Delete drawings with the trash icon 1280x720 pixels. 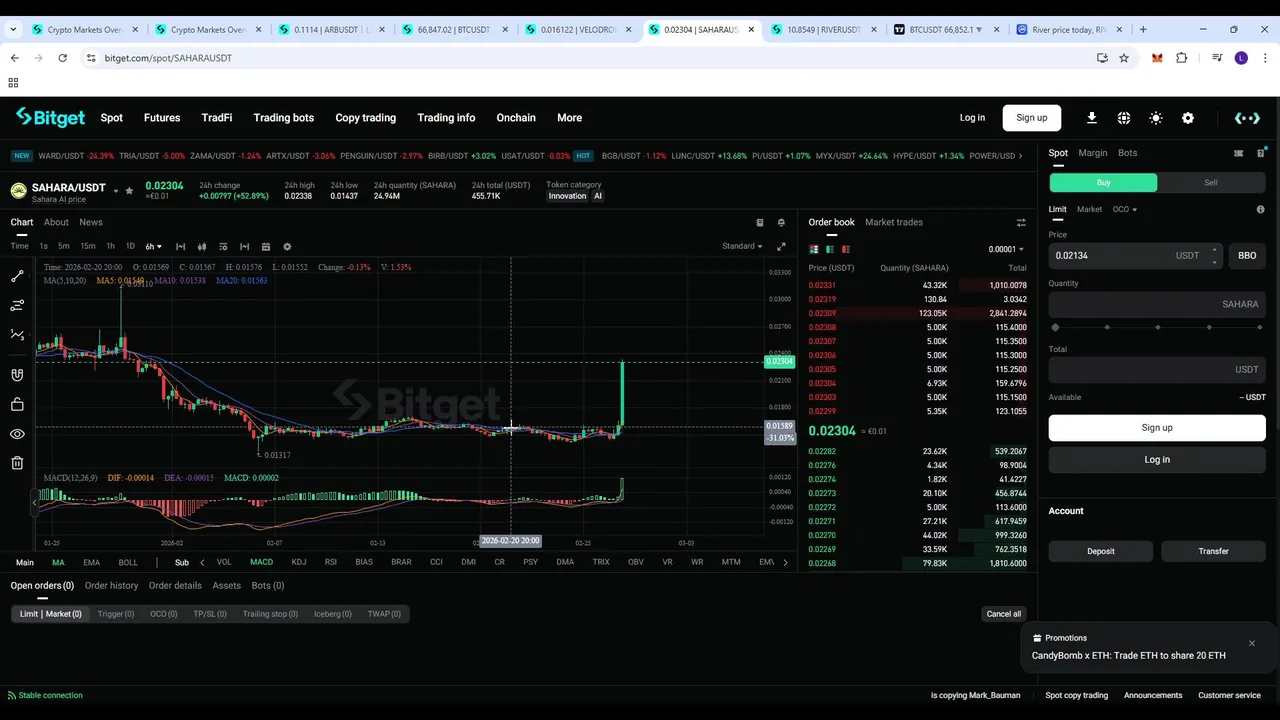coord(17,463)
